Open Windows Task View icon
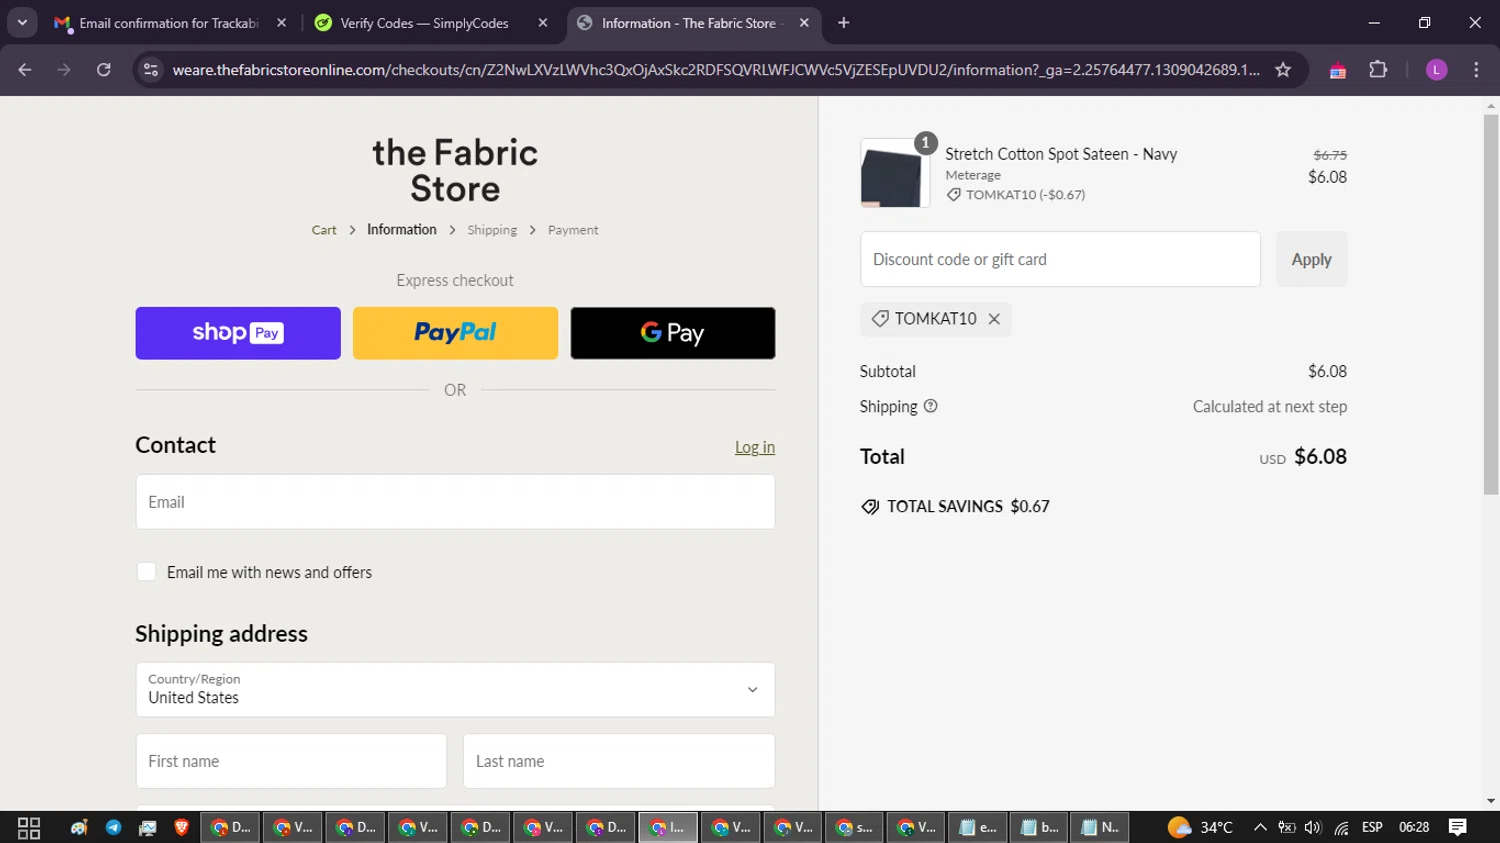 point(29,828)
